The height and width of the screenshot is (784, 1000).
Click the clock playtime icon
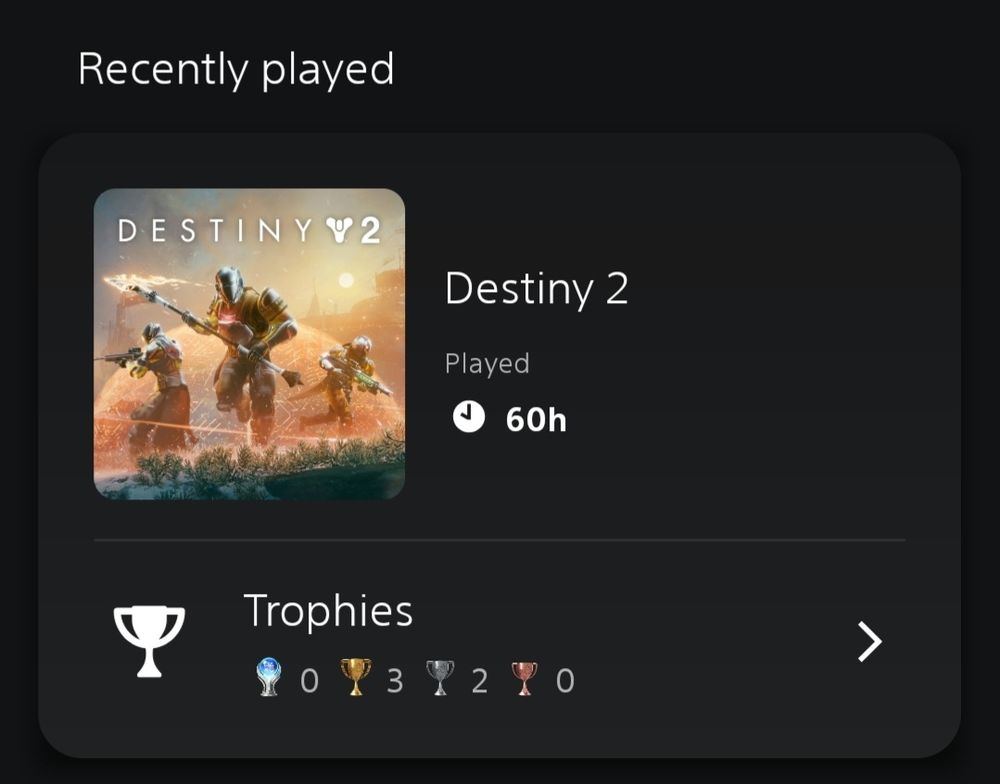(x=469, y=417)
